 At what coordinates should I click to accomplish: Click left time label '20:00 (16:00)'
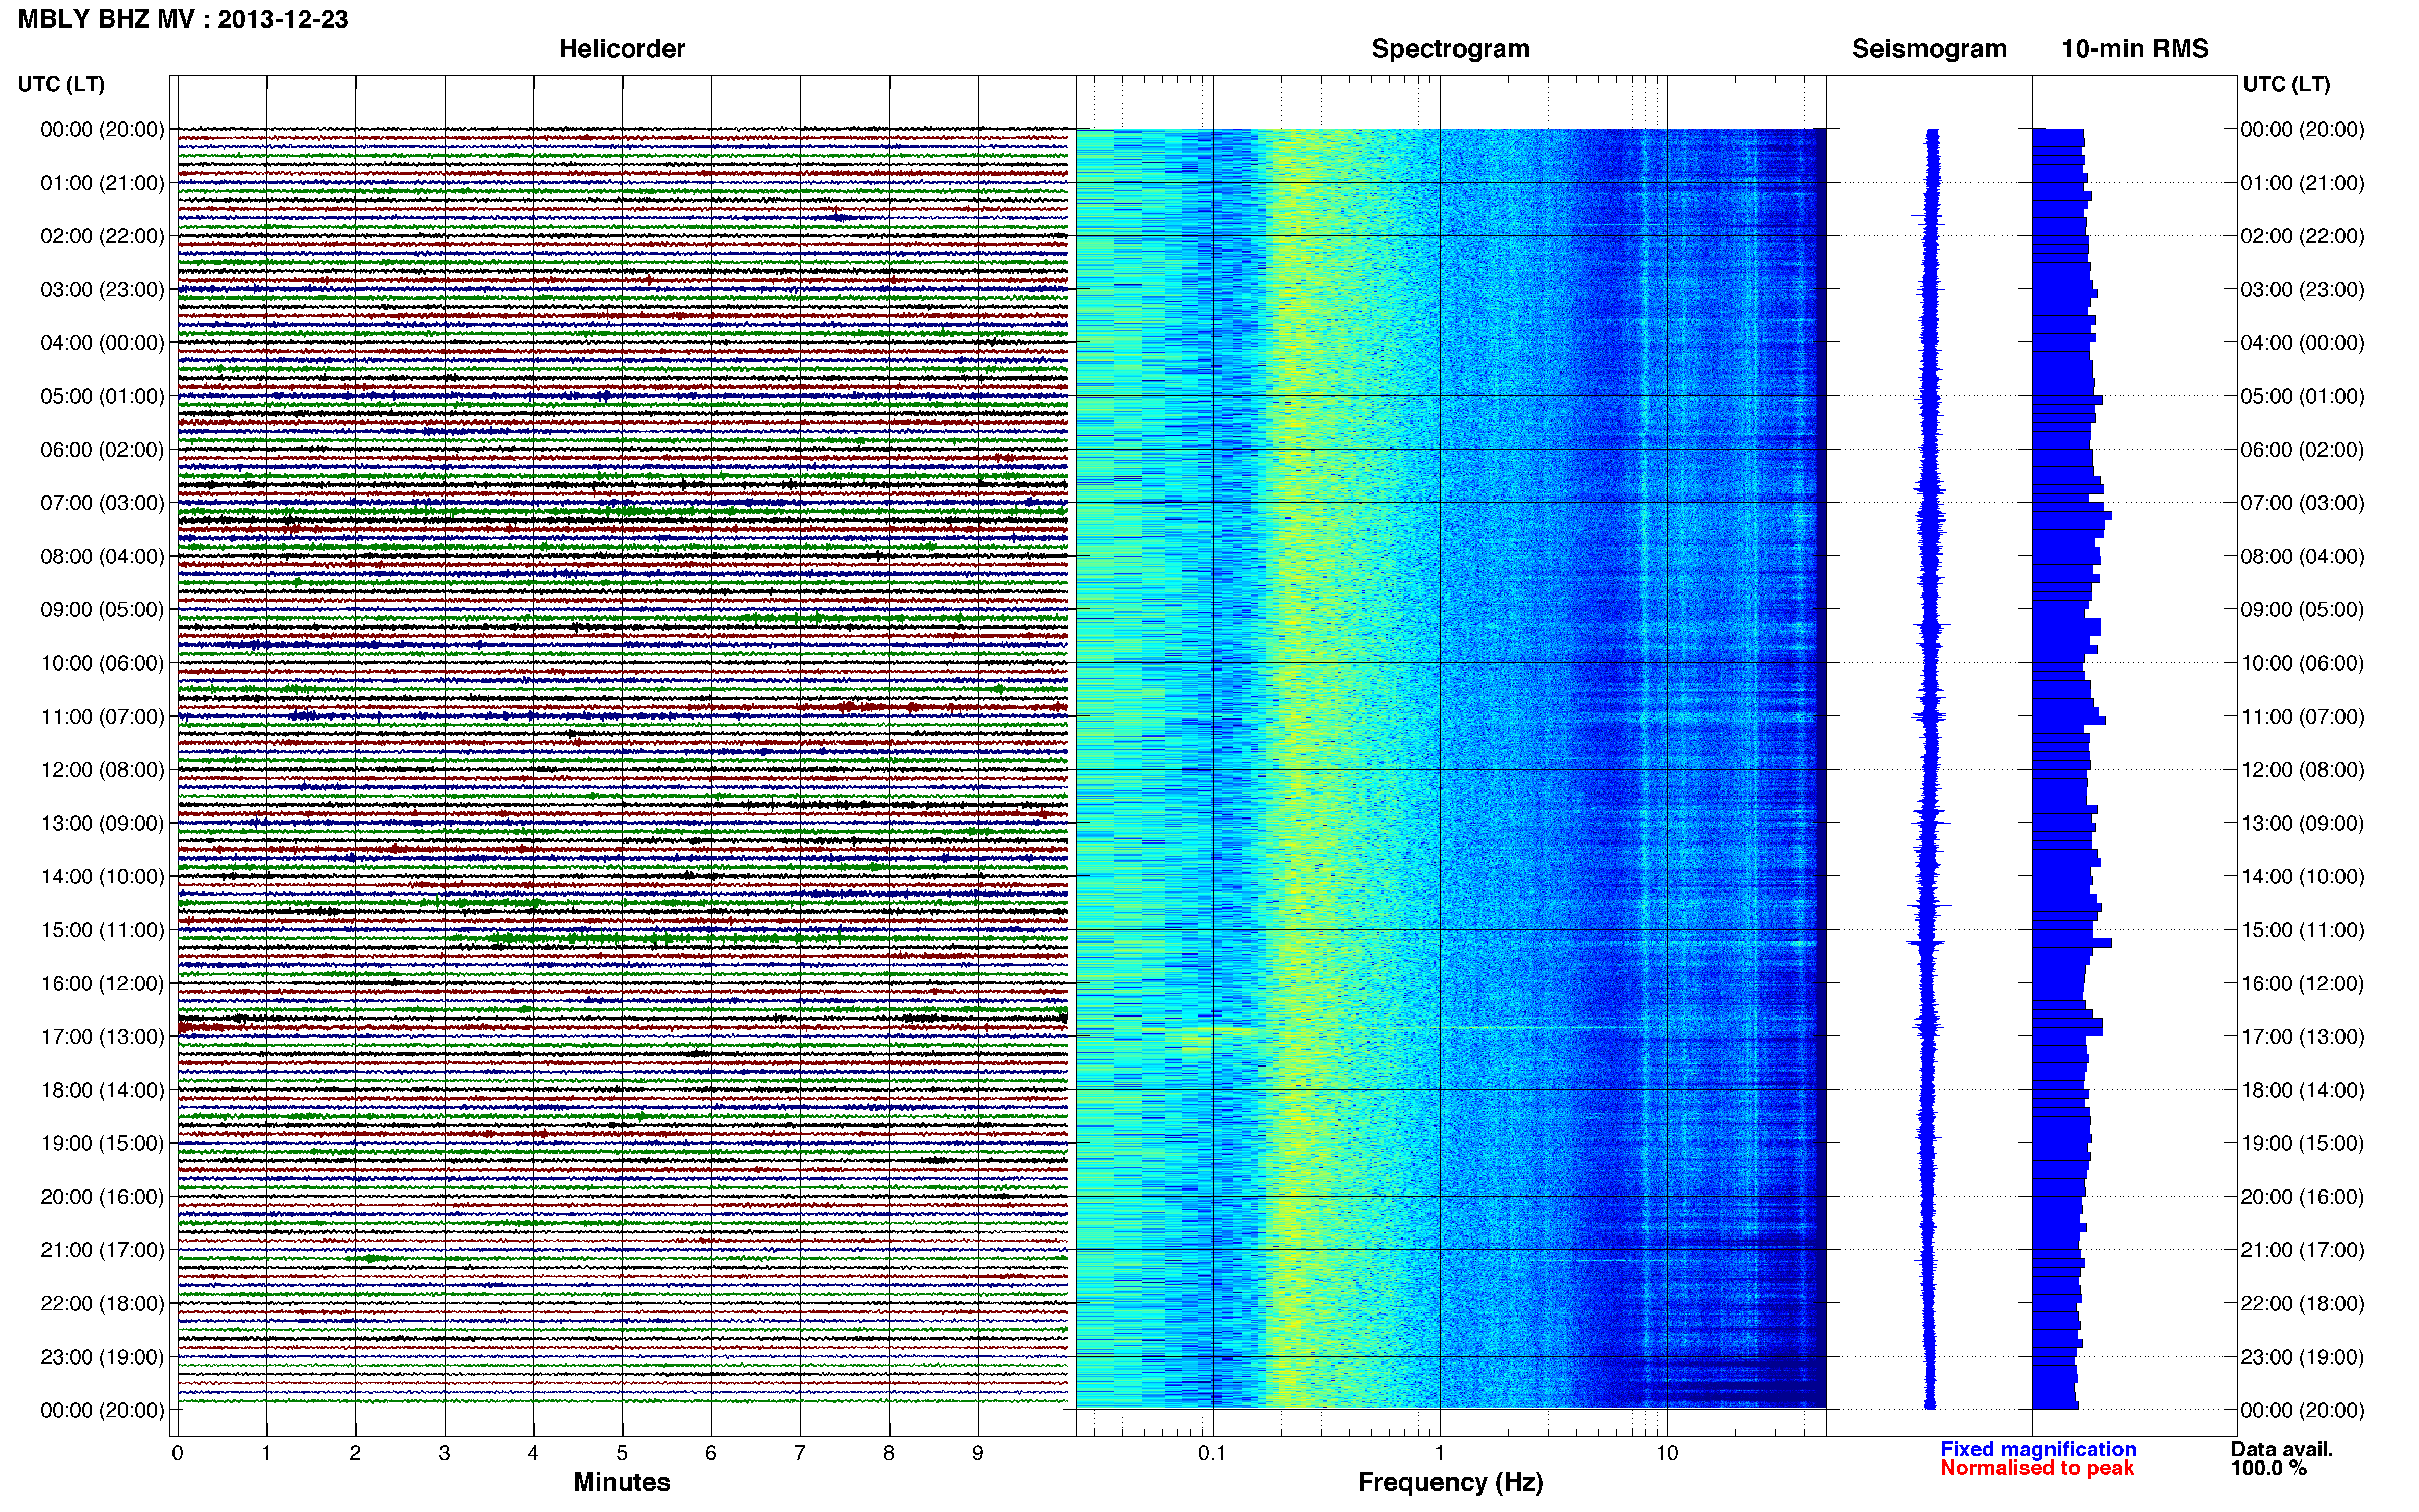click(x=102, y=1197)
